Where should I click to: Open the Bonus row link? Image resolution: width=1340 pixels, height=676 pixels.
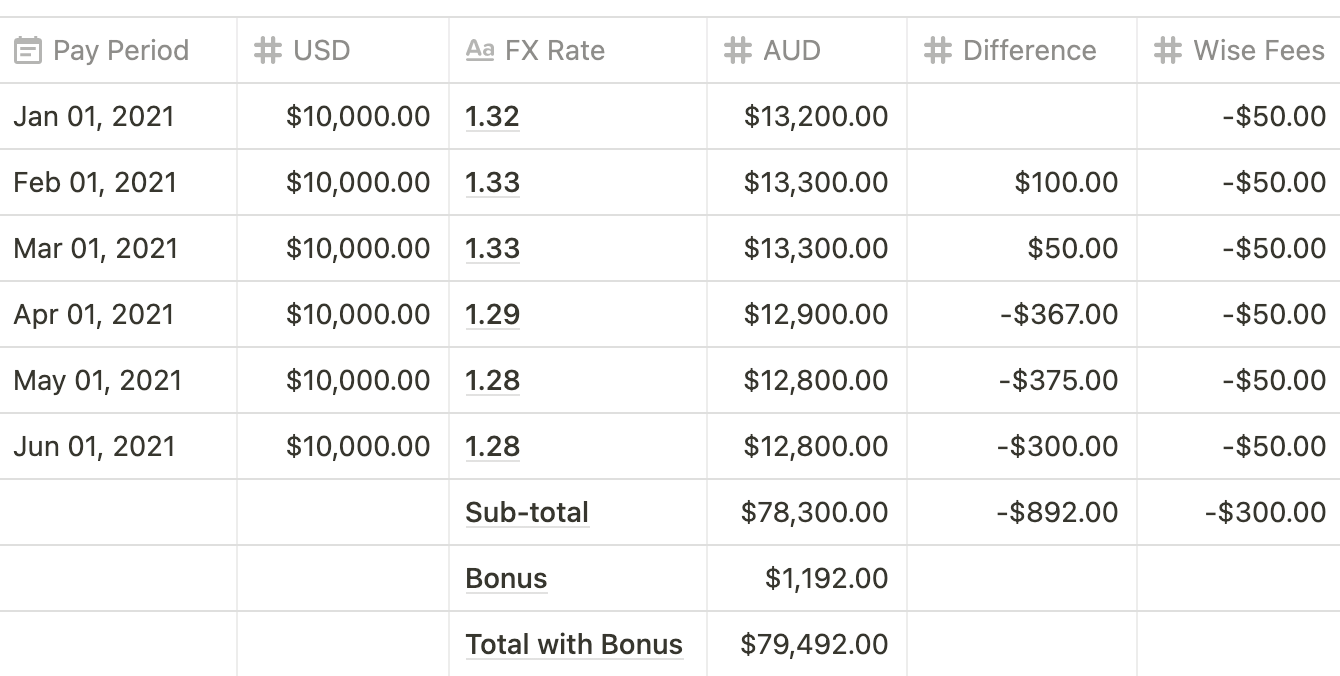pyautogui.click(x=506, y=579)
